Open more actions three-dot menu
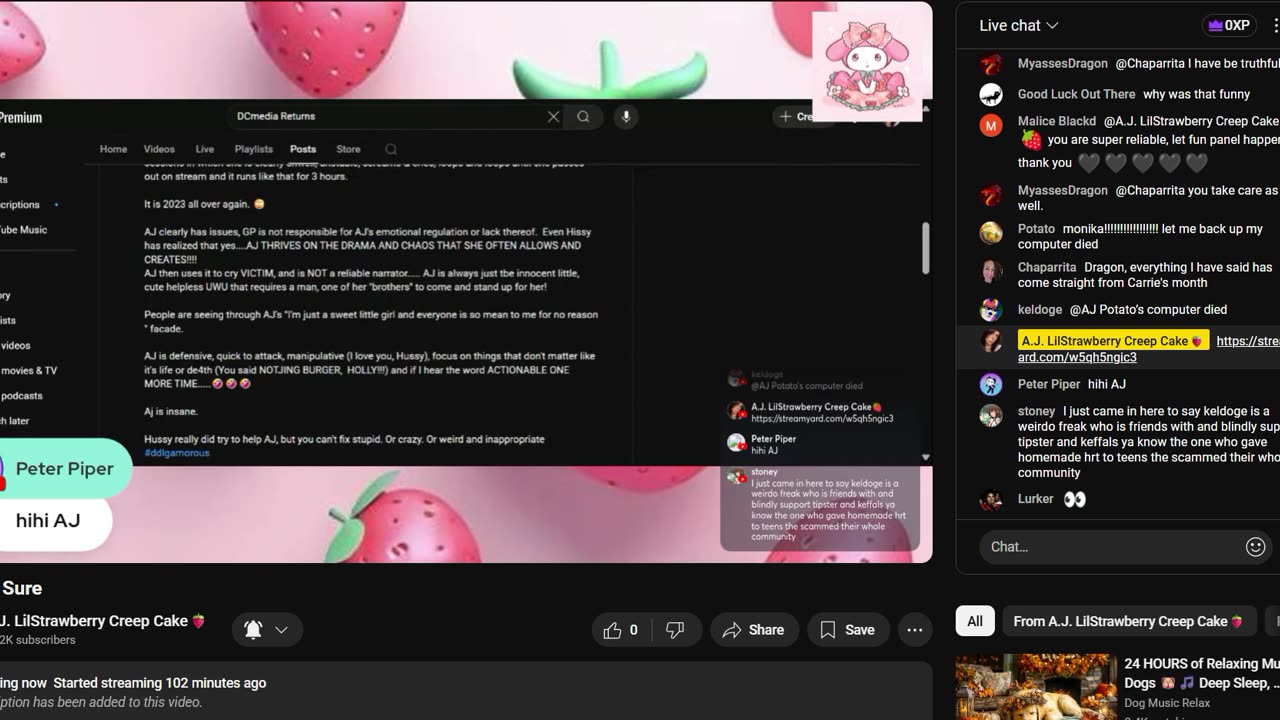 pyautogui.click(x=915, y=630)
